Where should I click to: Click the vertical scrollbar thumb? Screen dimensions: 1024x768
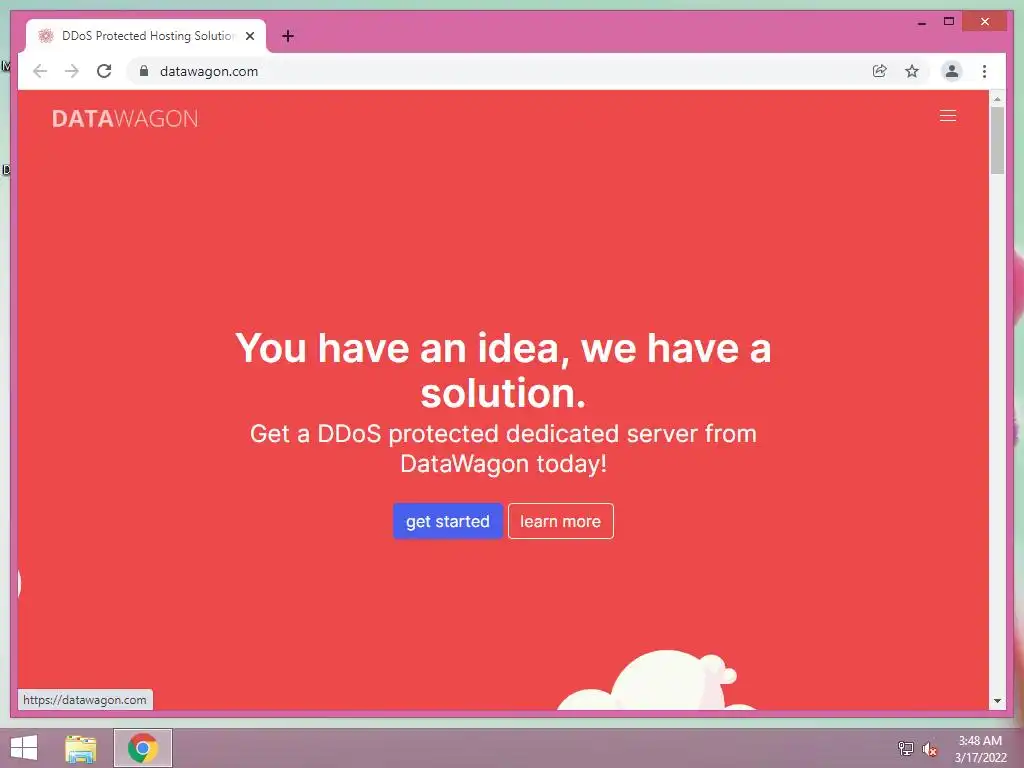[997, 140]
